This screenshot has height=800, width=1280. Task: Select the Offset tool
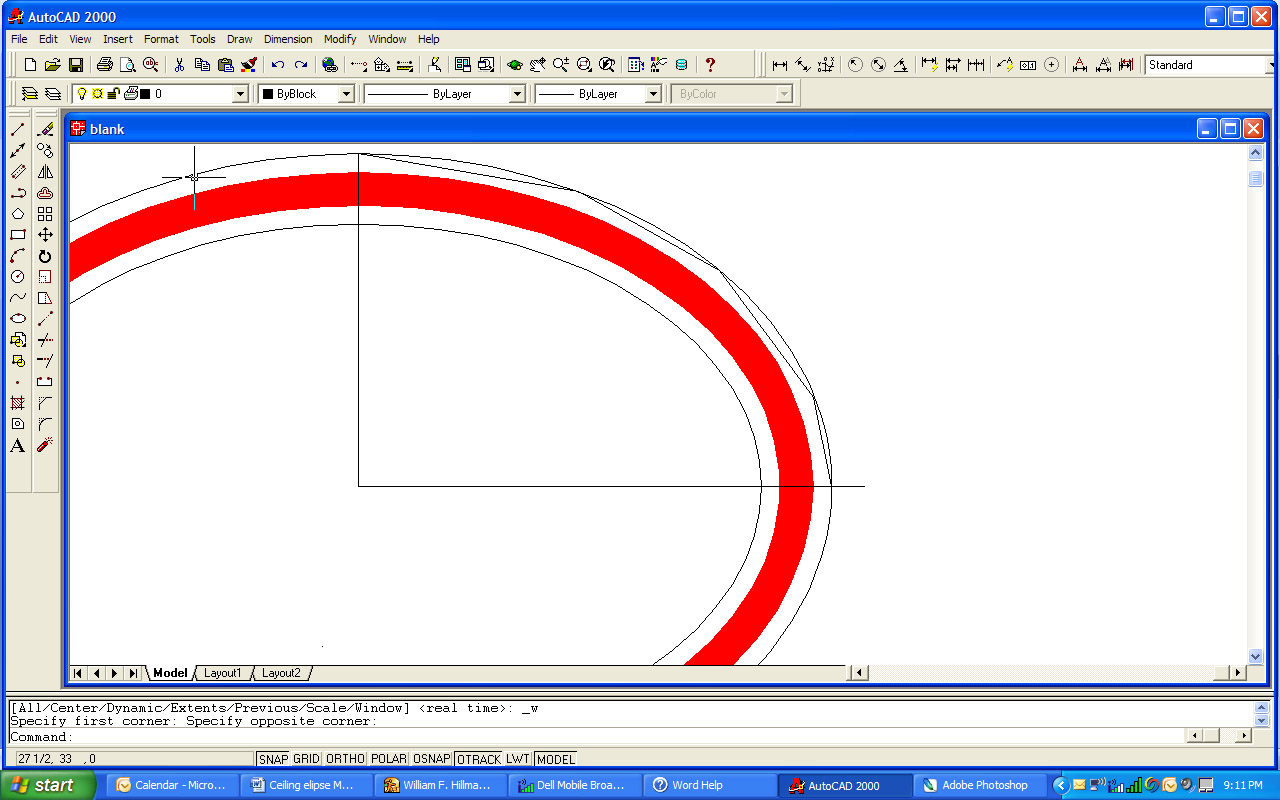[x=45, y=193]
